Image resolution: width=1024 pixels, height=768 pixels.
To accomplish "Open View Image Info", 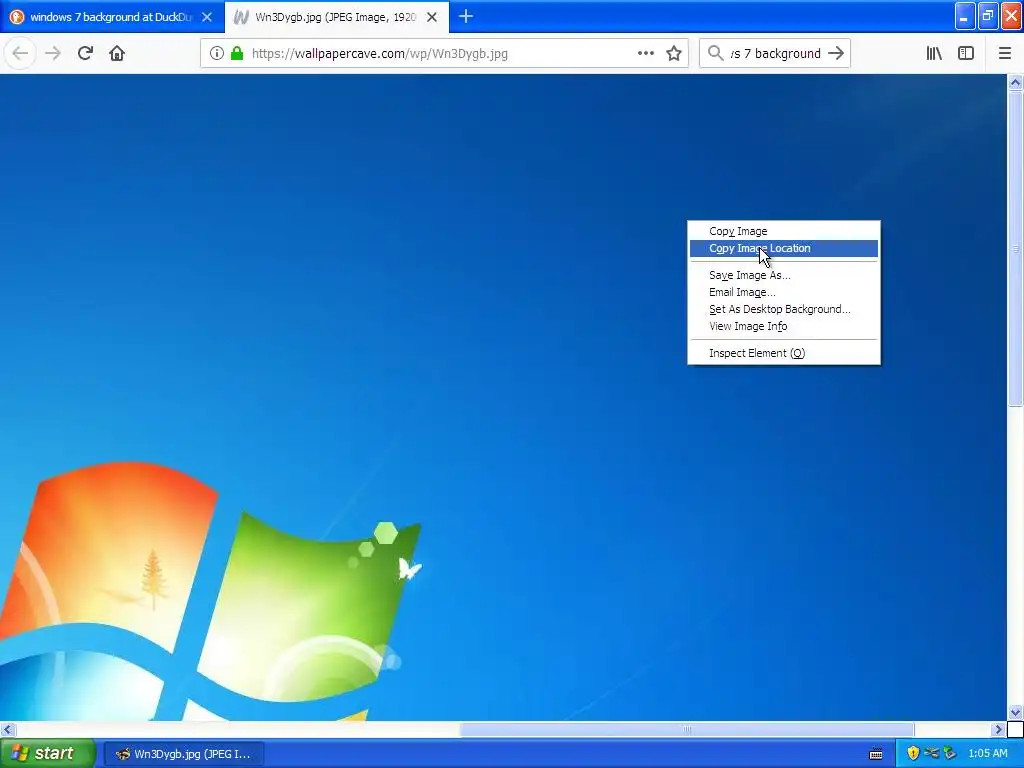I will pos(784,326).
